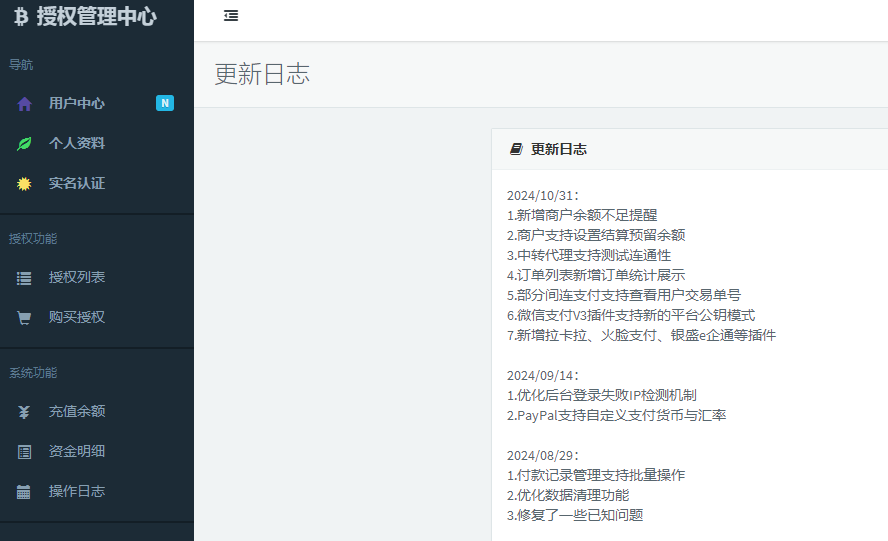Click the 授权功能 sidebar section label
Image resolution: width=888 pixels, height=541 pixels.
click(33, 238)
